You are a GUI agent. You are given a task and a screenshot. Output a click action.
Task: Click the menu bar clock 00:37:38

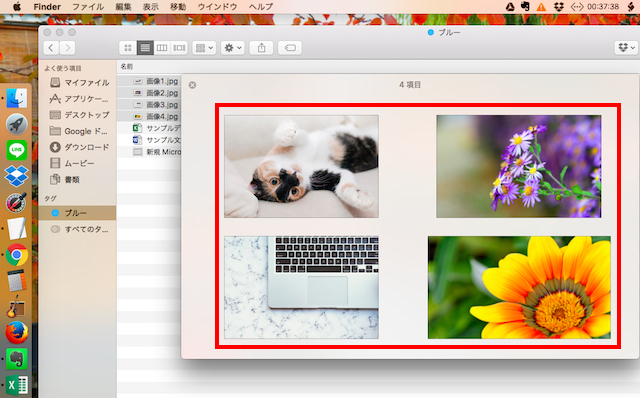tap(603, 7)
